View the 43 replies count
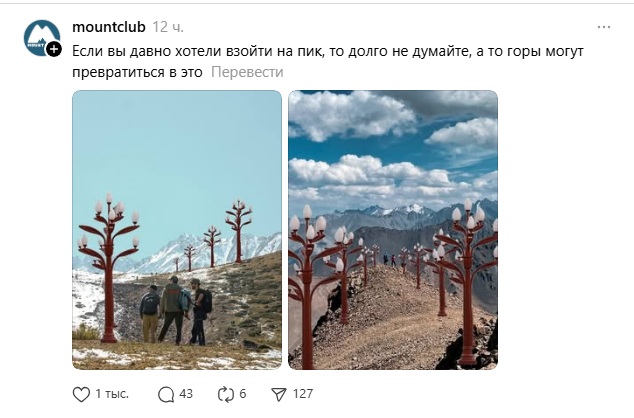The width and height of the screenshot is (634, 418). pyautogui.click(x=186, y=394)
